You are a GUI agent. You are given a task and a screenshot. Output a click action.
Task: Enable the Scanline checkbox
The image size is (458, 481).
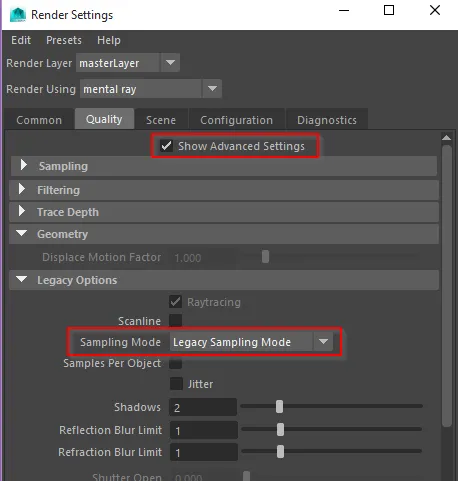(176, 320)
